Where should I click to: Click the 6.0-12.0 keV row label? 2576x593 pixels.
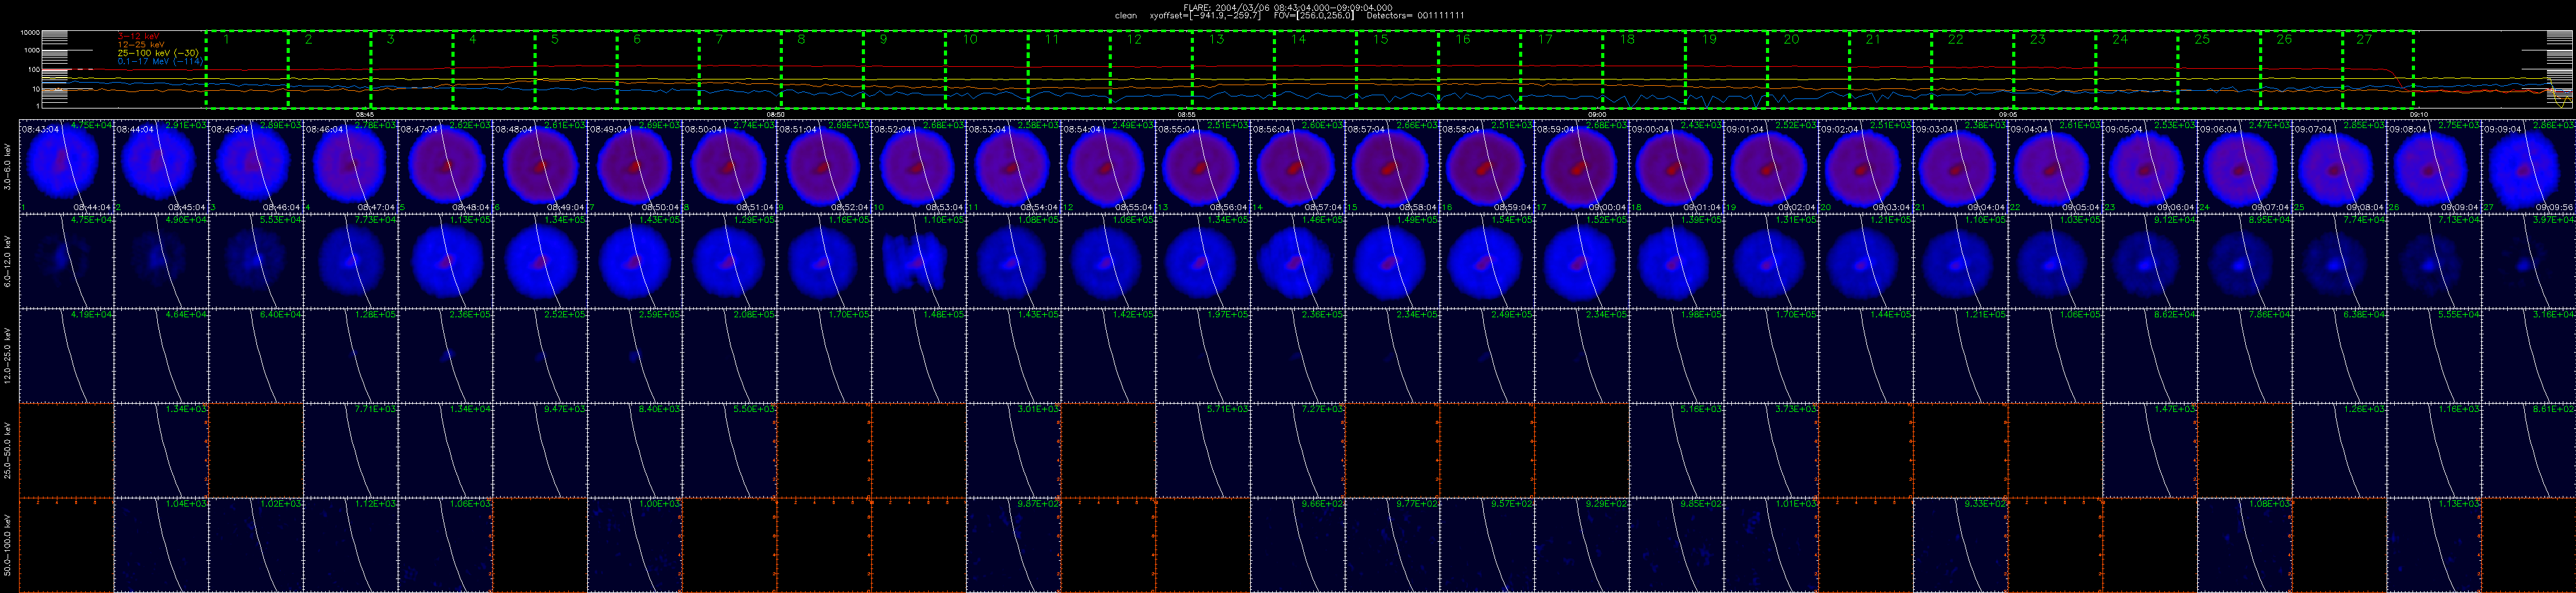pyautogui.click(x=8, y=261)
